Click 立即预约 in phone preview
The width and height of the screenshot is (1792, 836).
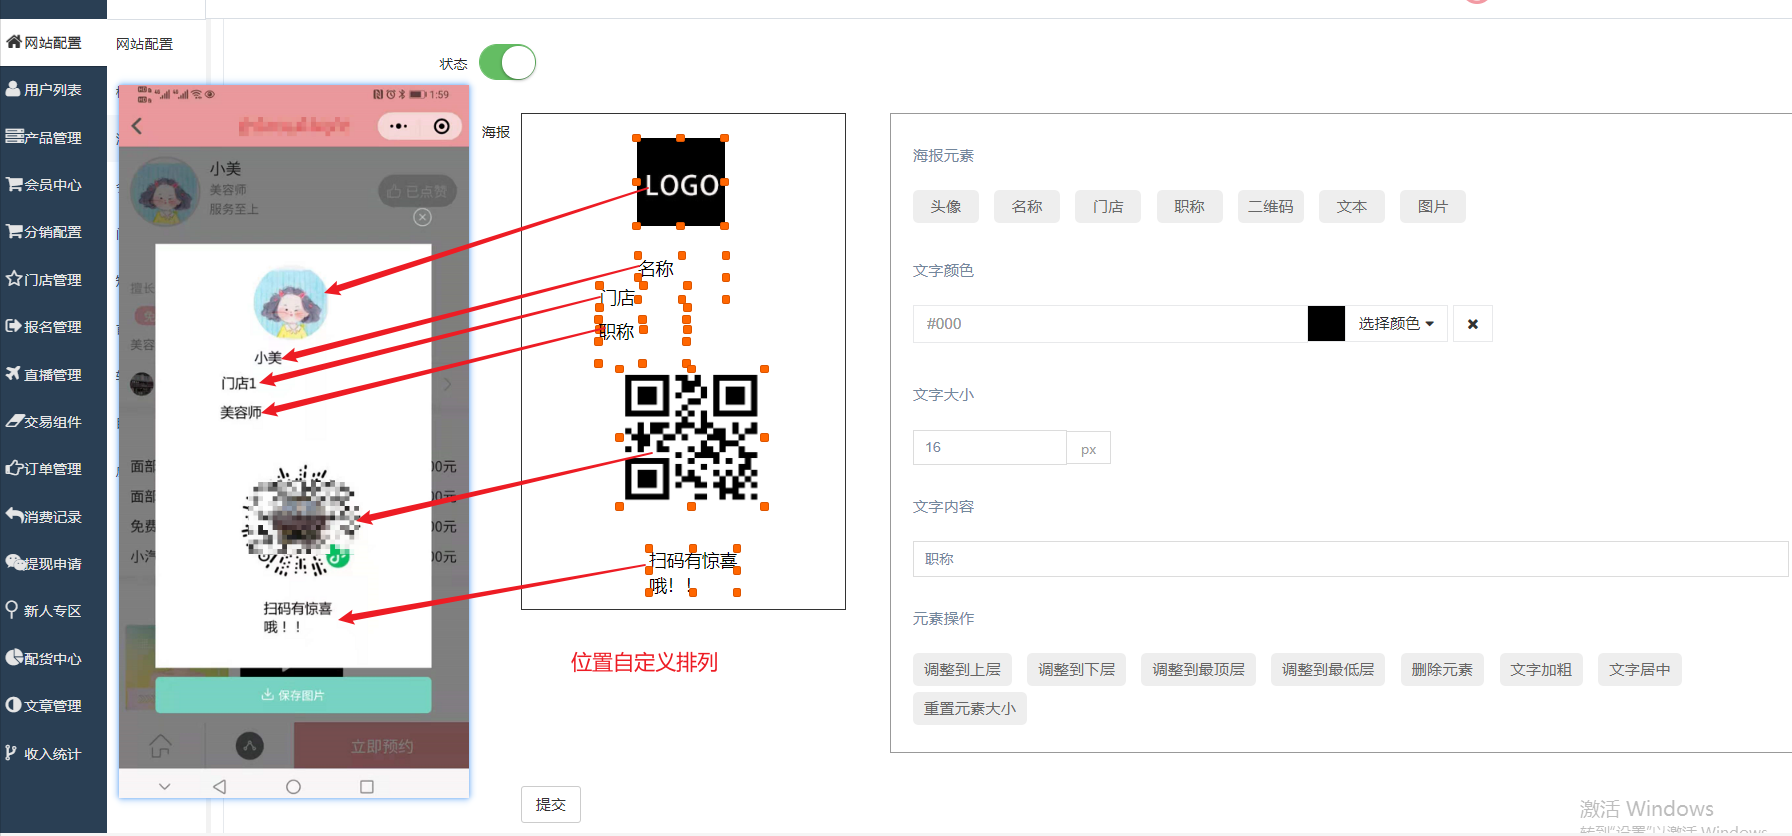point(381,747)
